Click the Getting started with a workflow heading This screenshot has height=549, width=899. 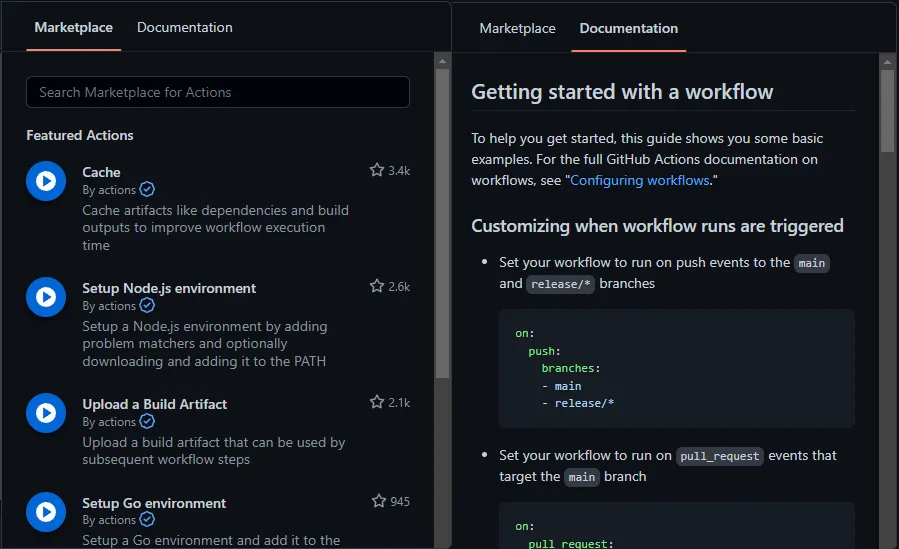[x=622, y=92]
